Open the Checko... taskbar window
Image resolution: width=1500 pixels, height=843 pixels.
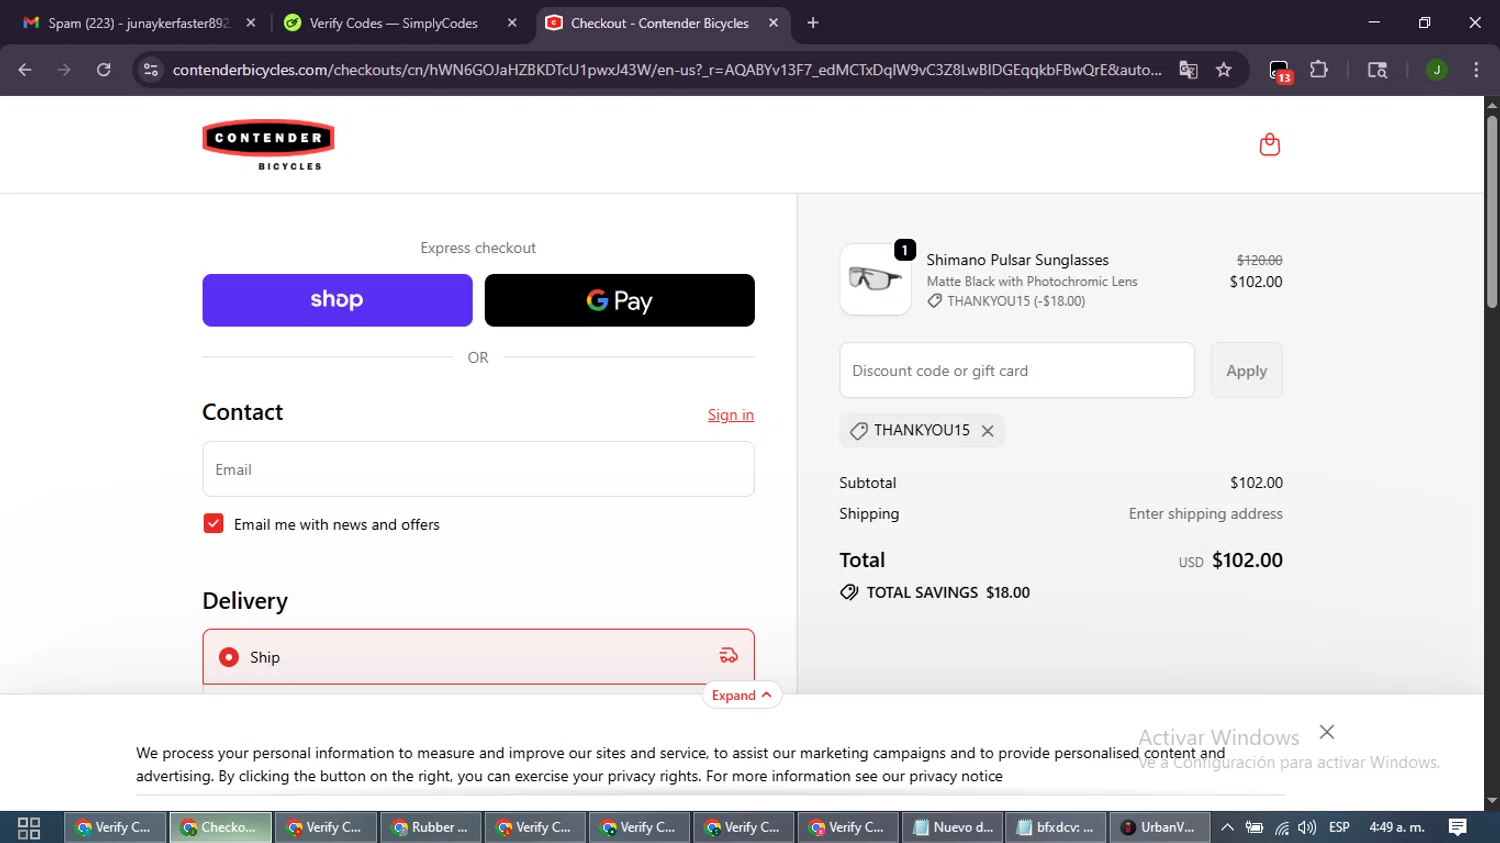(220, 828)
